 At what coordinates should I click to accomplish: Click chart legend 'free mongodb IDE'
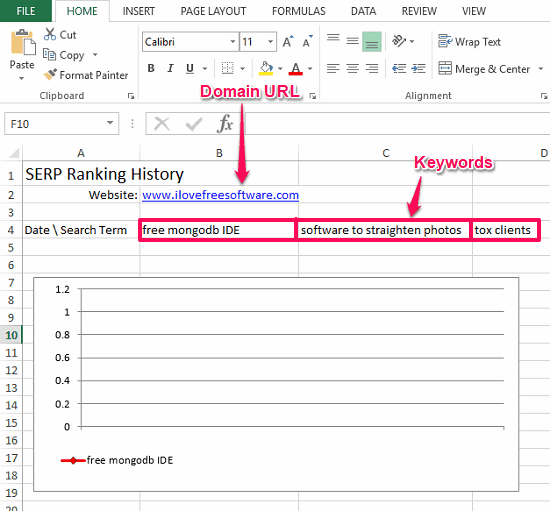(x=117, y=460)
